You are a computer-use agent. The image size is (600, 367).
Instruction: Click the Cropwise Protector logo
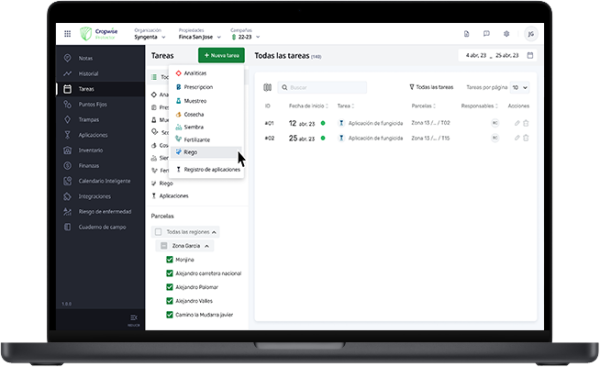(99, 34)
